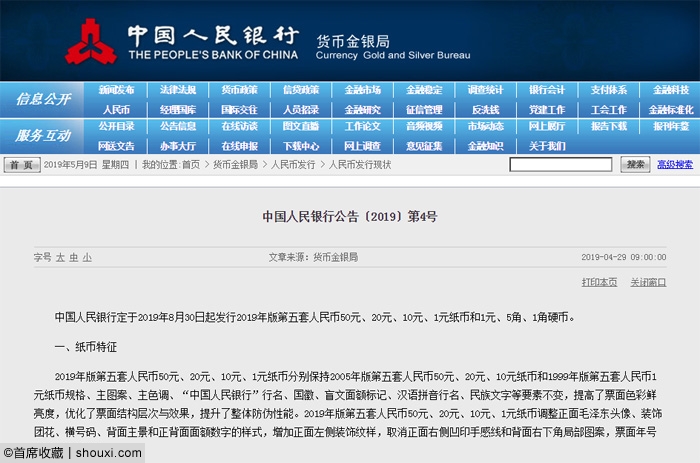Open 人民币发行现状 breadcrumb link
This screenshot has width=700, height=463.
coord(360,165)
